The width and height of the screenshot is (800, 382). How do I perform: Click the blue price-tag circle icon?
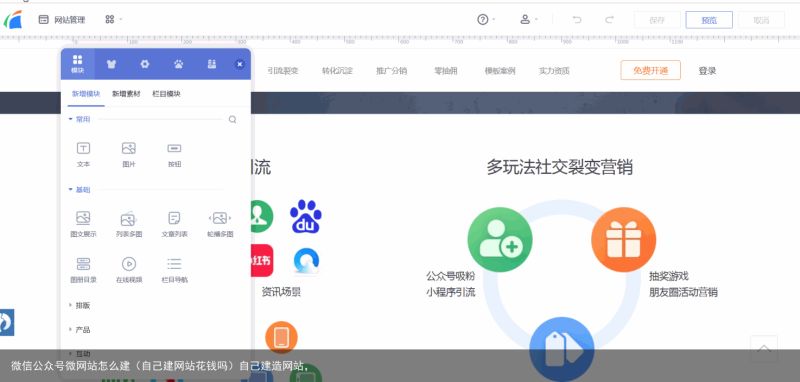click(562, 349)
